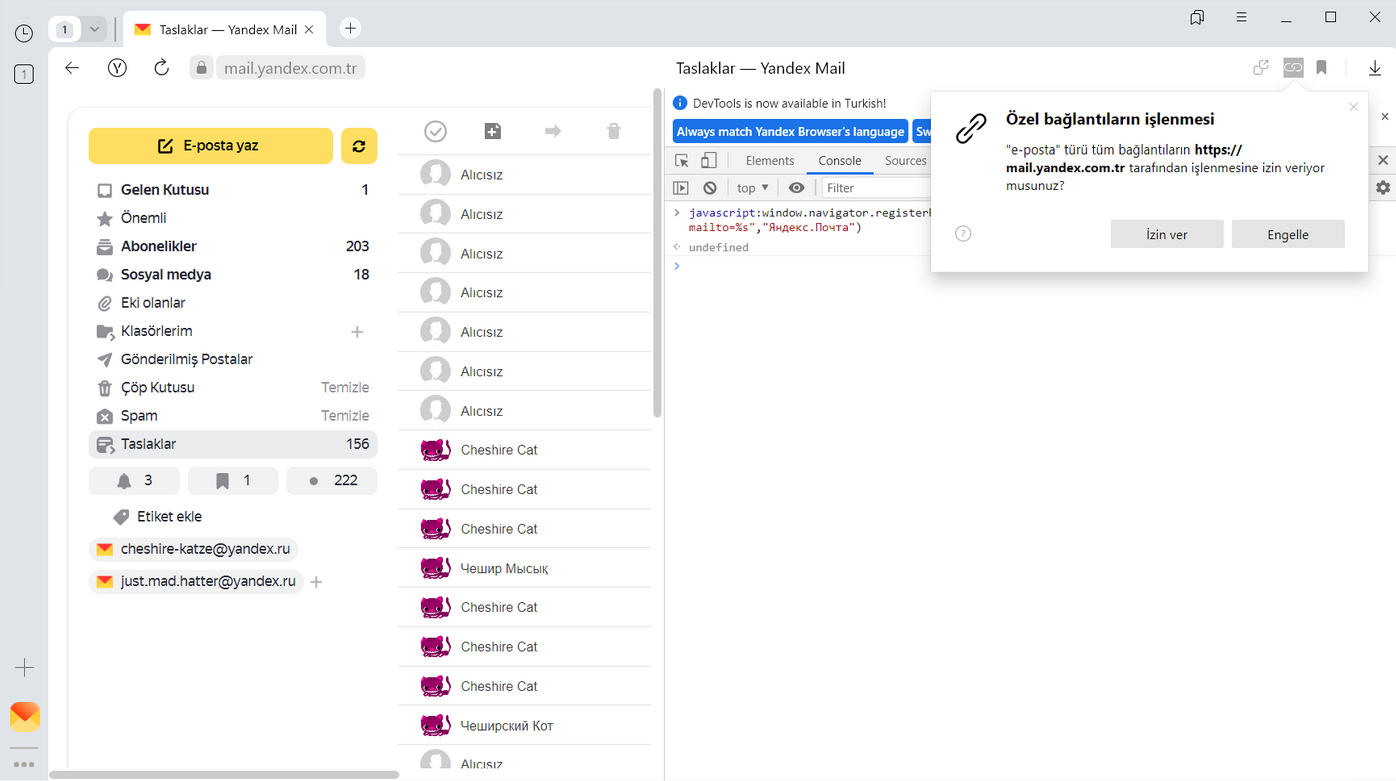This screenshot has width=1396, height=781.
Task: Open the Spam folder
Action: point(139,416)
